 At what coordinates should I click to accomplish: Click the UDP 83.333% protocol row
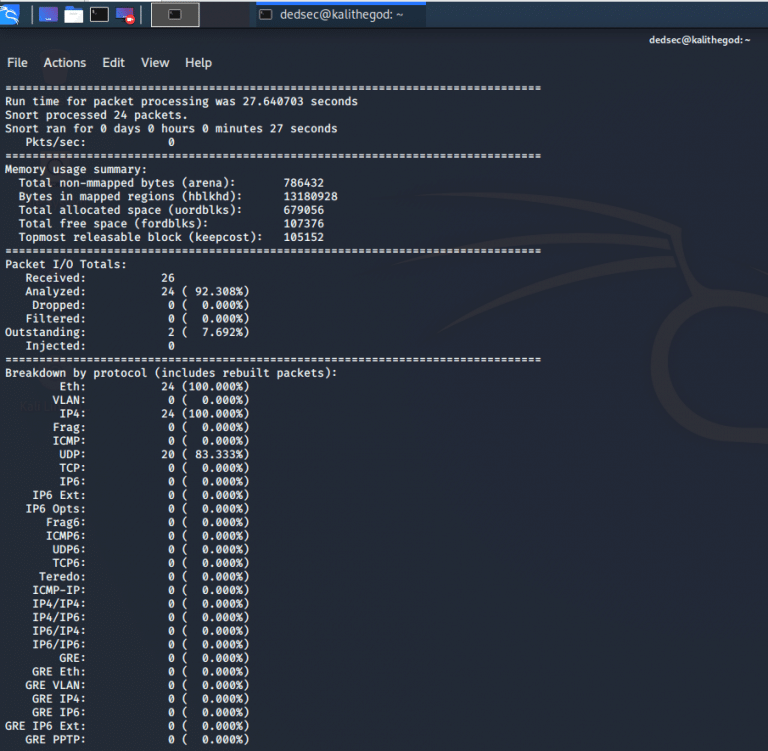tap(150, 454)
